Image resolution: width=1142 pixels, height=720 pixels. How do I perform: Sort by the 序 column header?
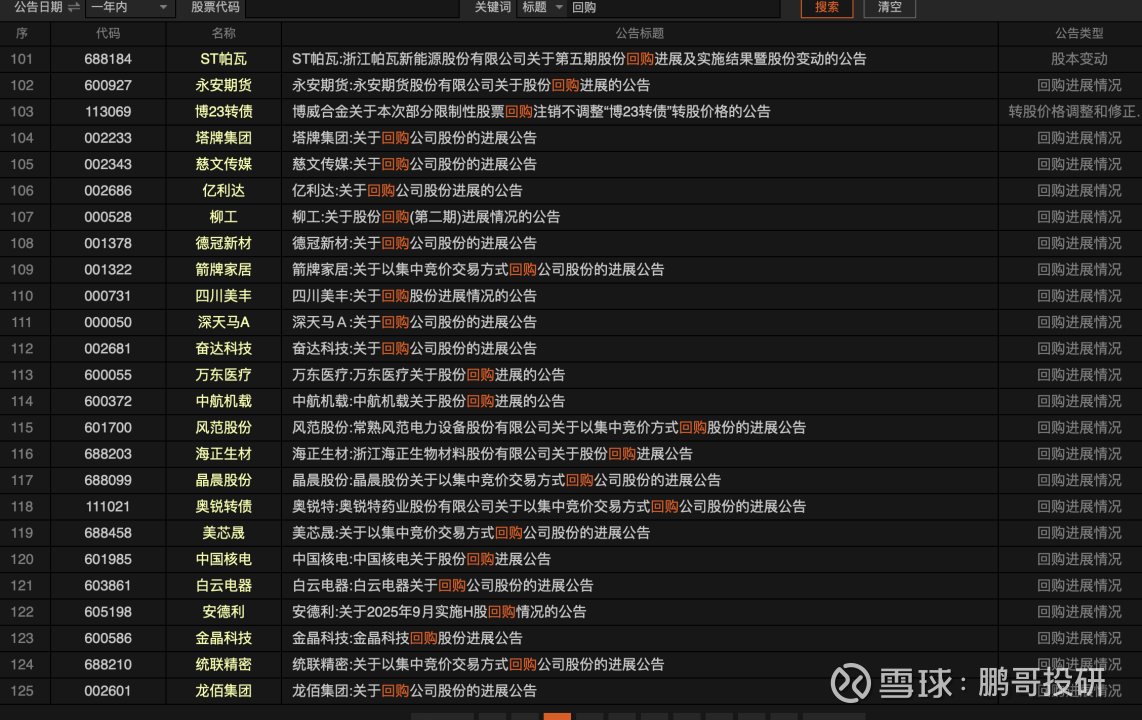click(x=22, y=33)
